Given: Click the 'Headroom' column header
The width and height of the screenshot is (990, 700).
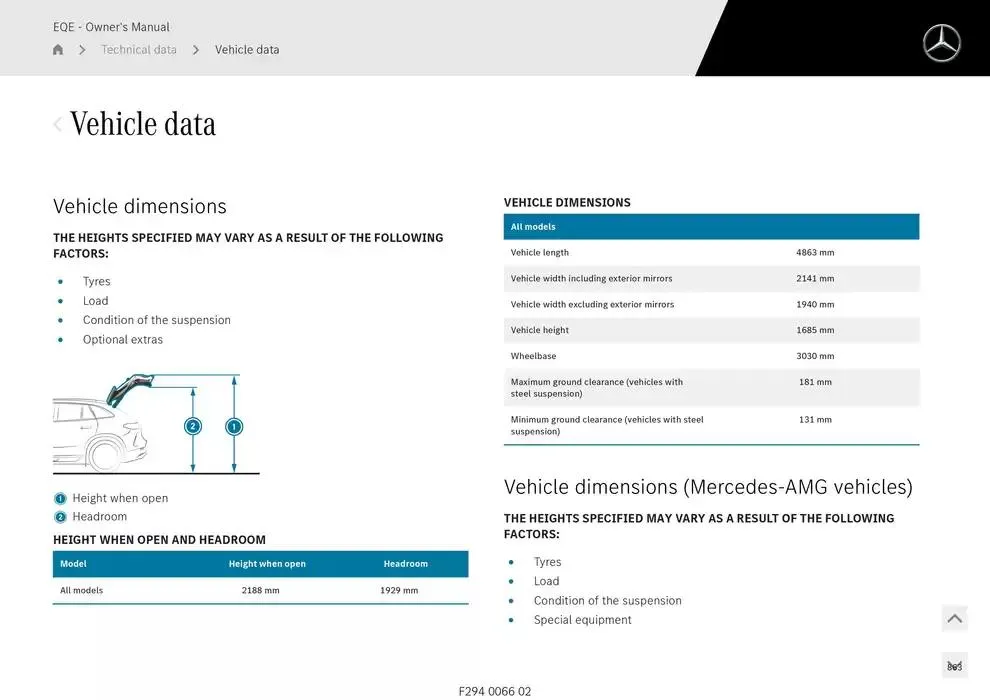Looking at the screenshot, I should [x=405, y=564].
